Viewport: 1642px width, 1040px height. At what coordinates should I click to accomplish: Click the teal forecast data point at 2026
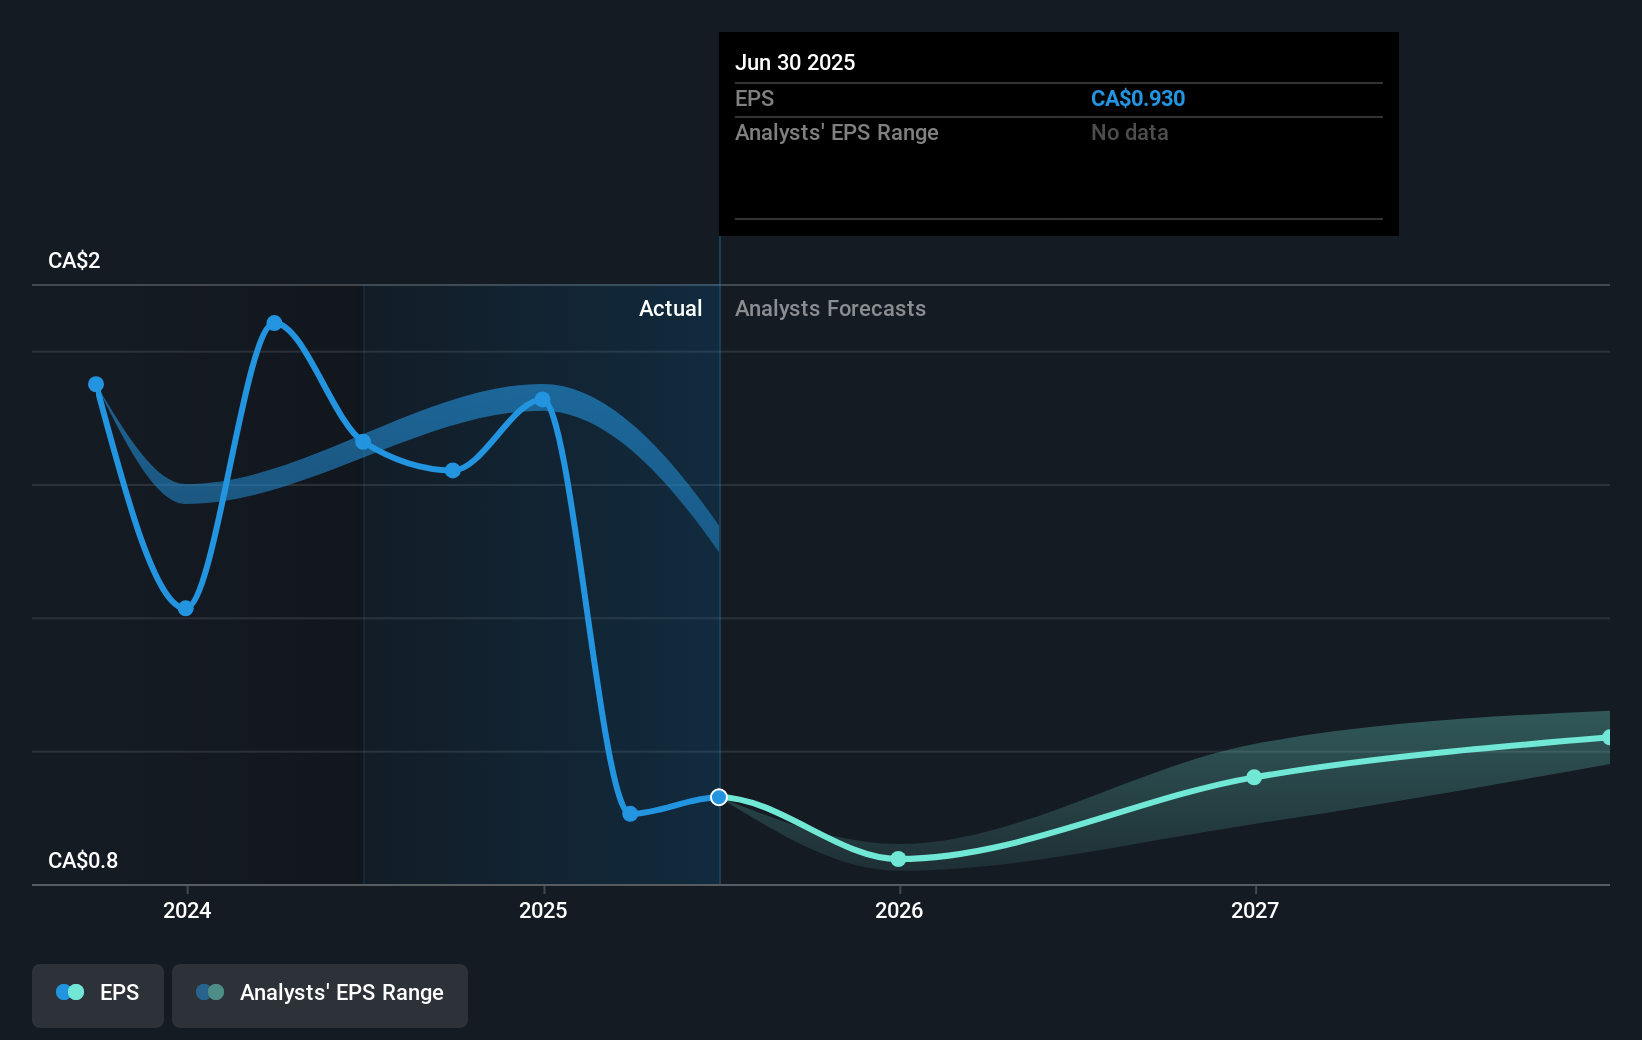(x=898, y=859)
